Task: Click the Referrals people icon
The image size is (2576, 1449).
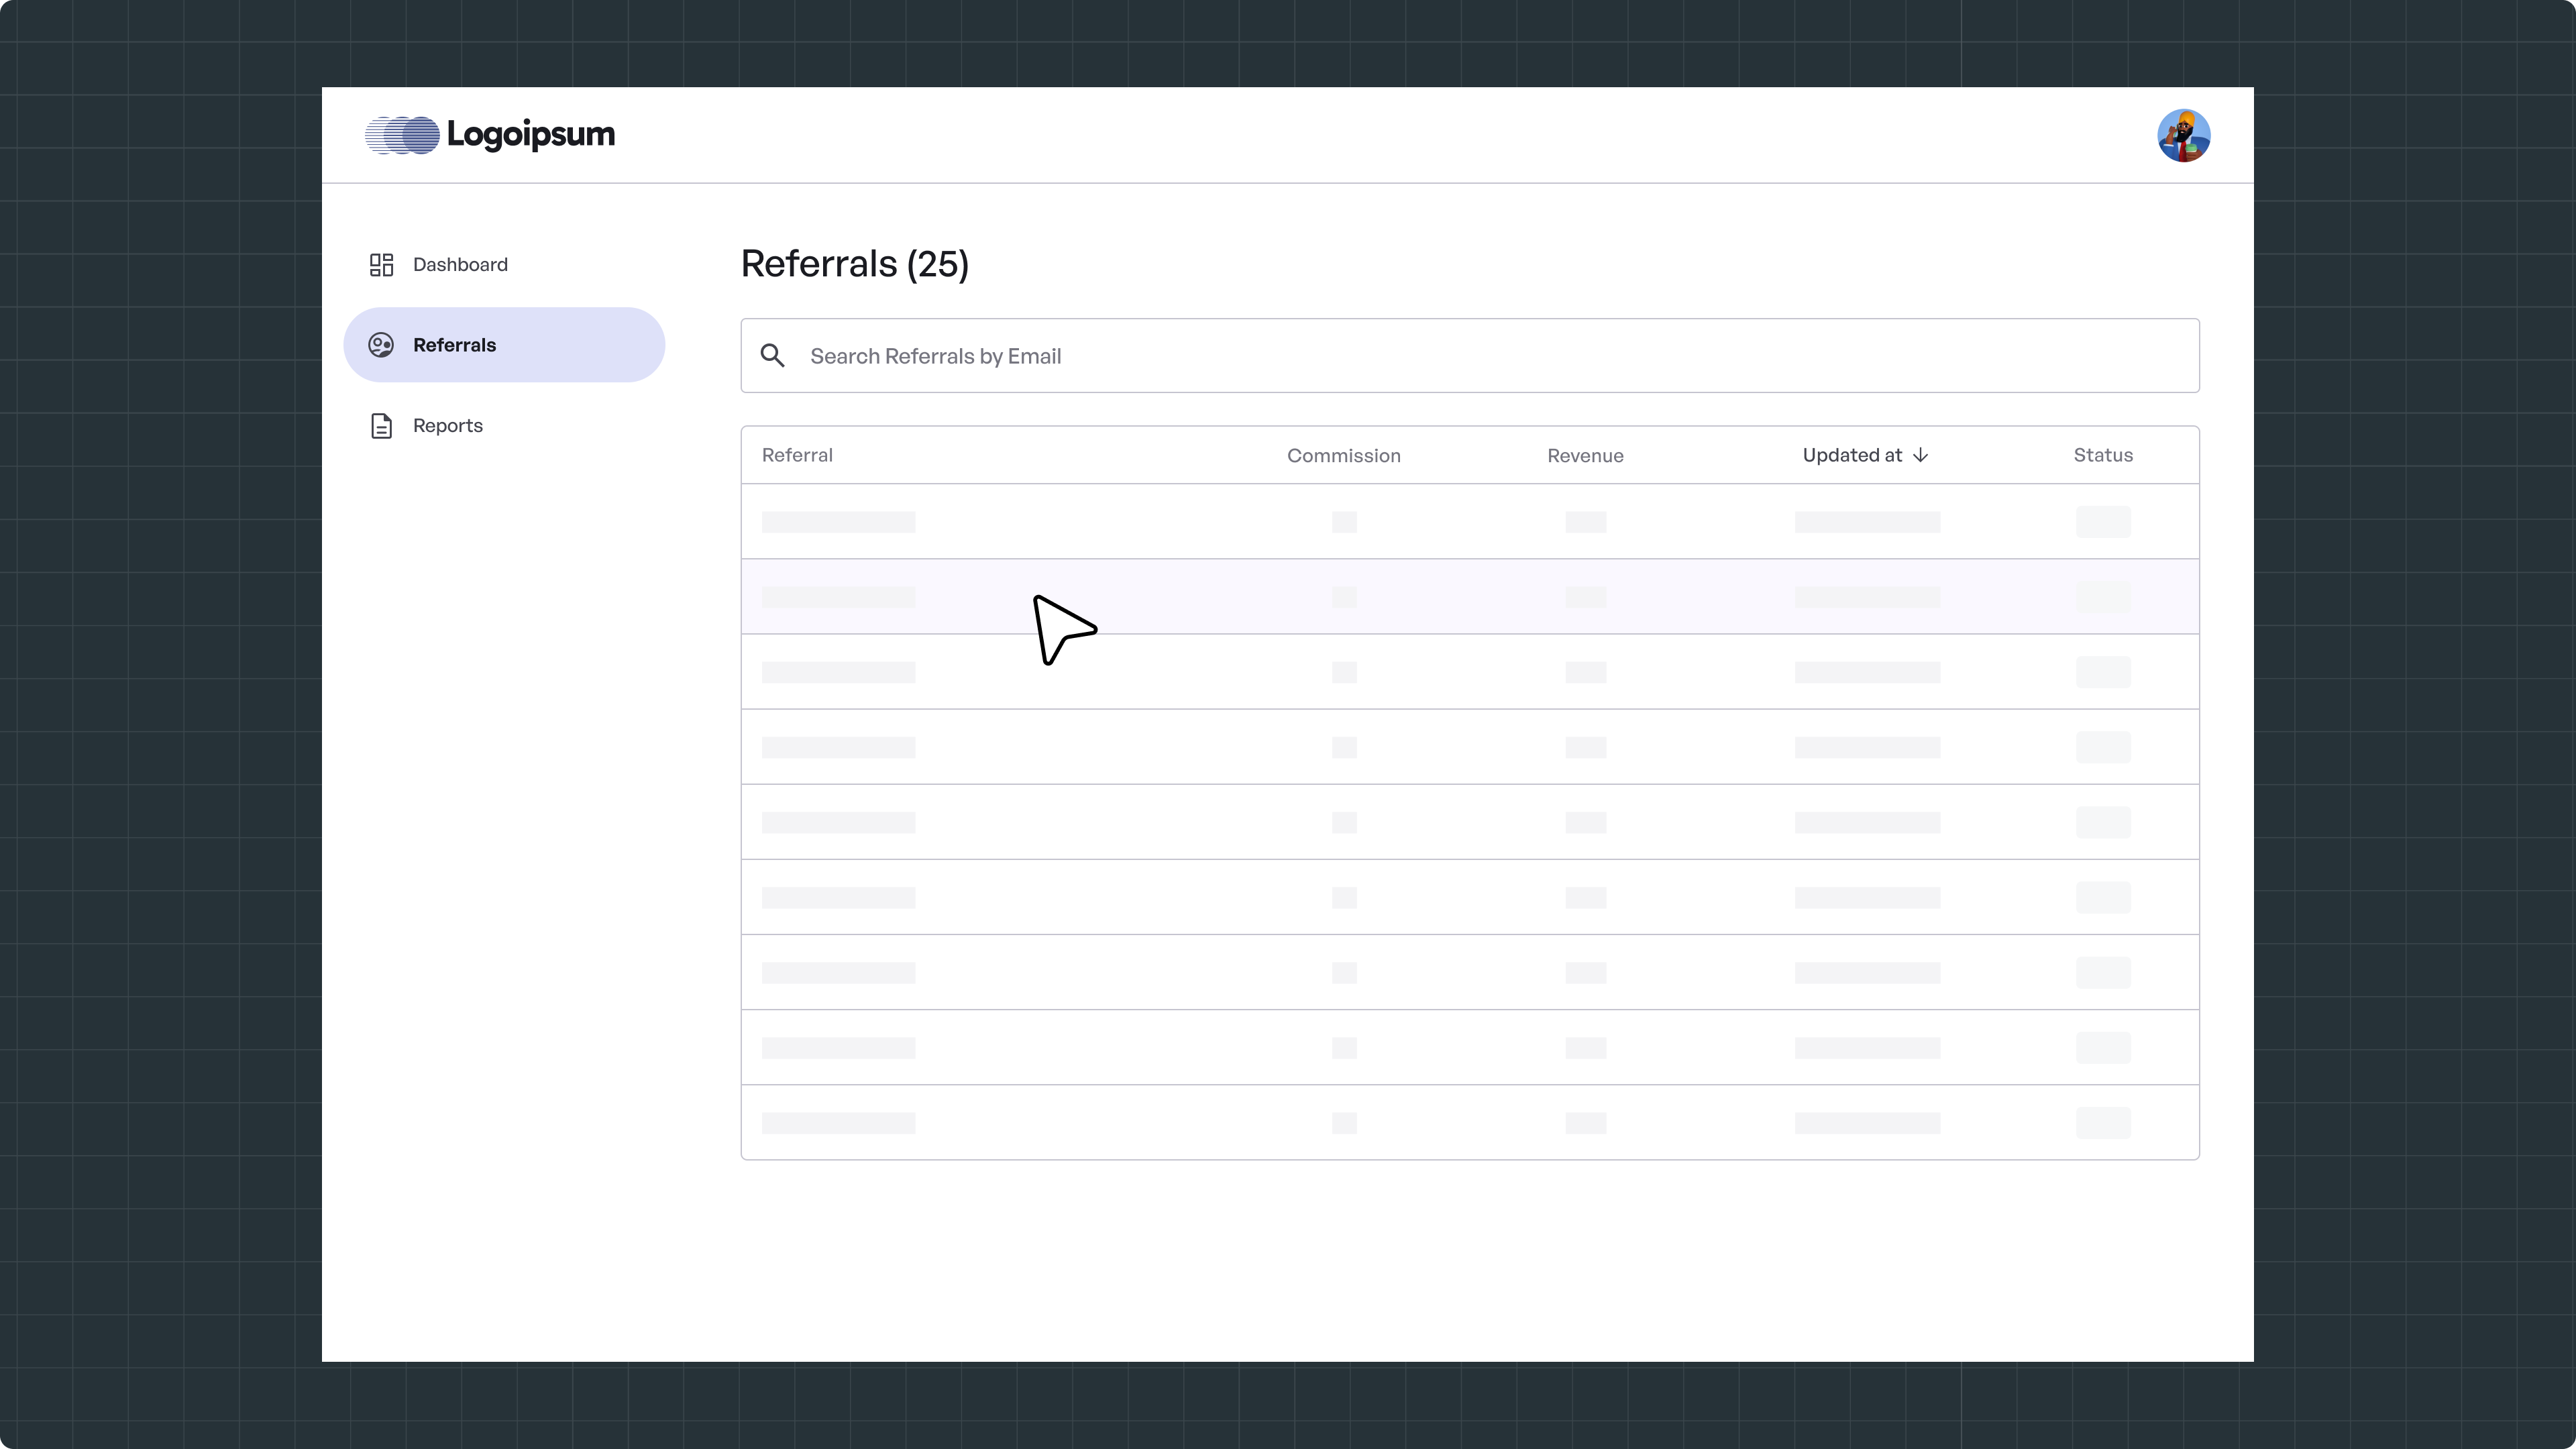Action: [x=381, y=345]
